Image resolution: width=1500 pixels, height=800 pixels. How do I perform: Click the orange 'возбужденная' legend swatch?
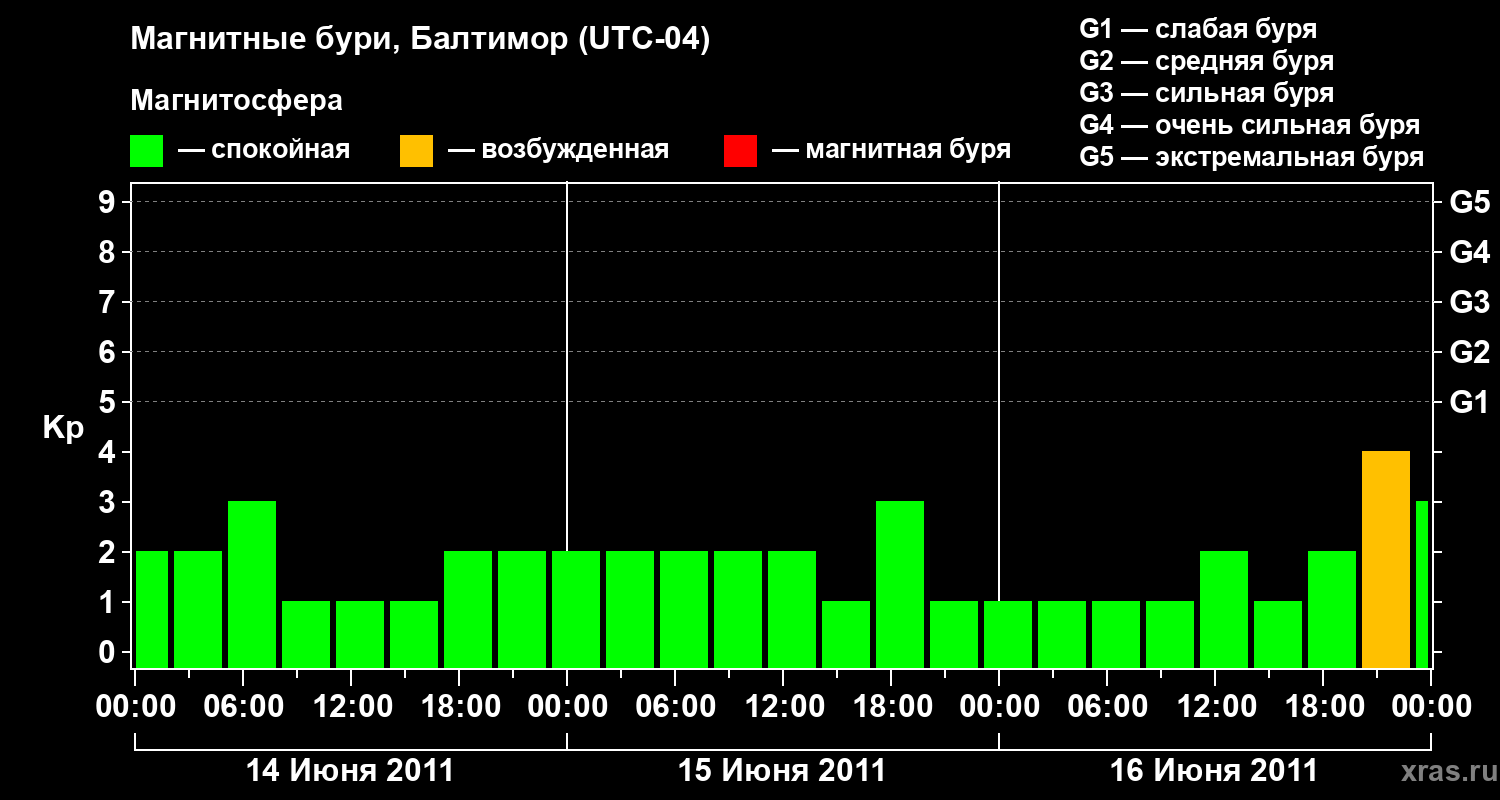(416, 151)
